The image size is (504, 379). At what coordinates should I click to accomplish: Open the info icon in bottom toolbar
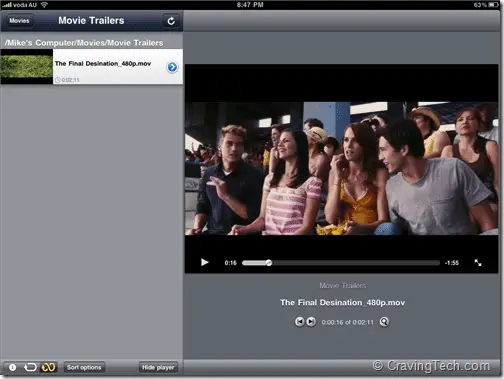12,367
